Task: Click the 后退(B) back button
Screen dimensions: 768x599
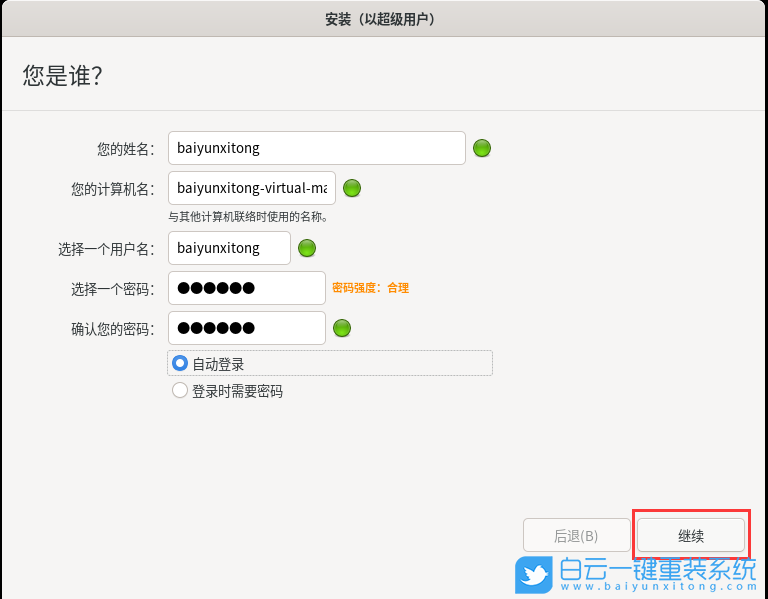Action: click(576, 536)
